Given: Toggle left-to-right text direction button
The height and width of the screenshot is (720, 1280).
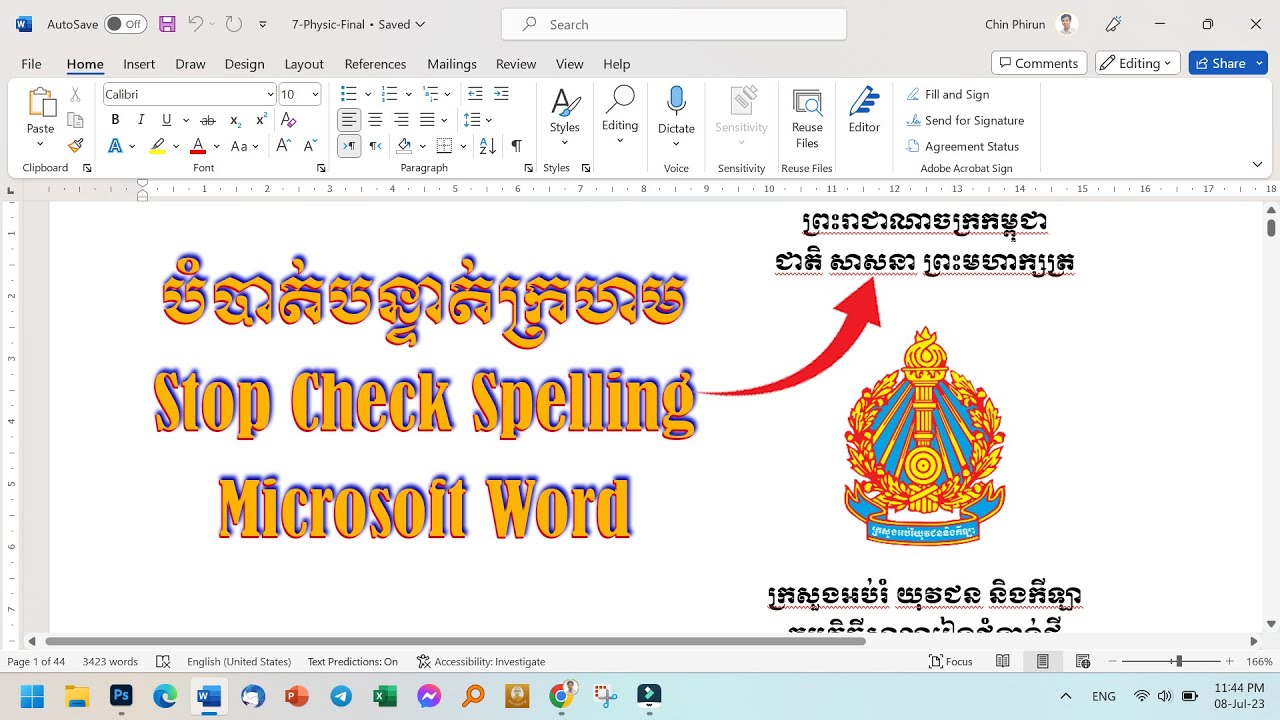Looking at the screenshot, I should 348,146.
